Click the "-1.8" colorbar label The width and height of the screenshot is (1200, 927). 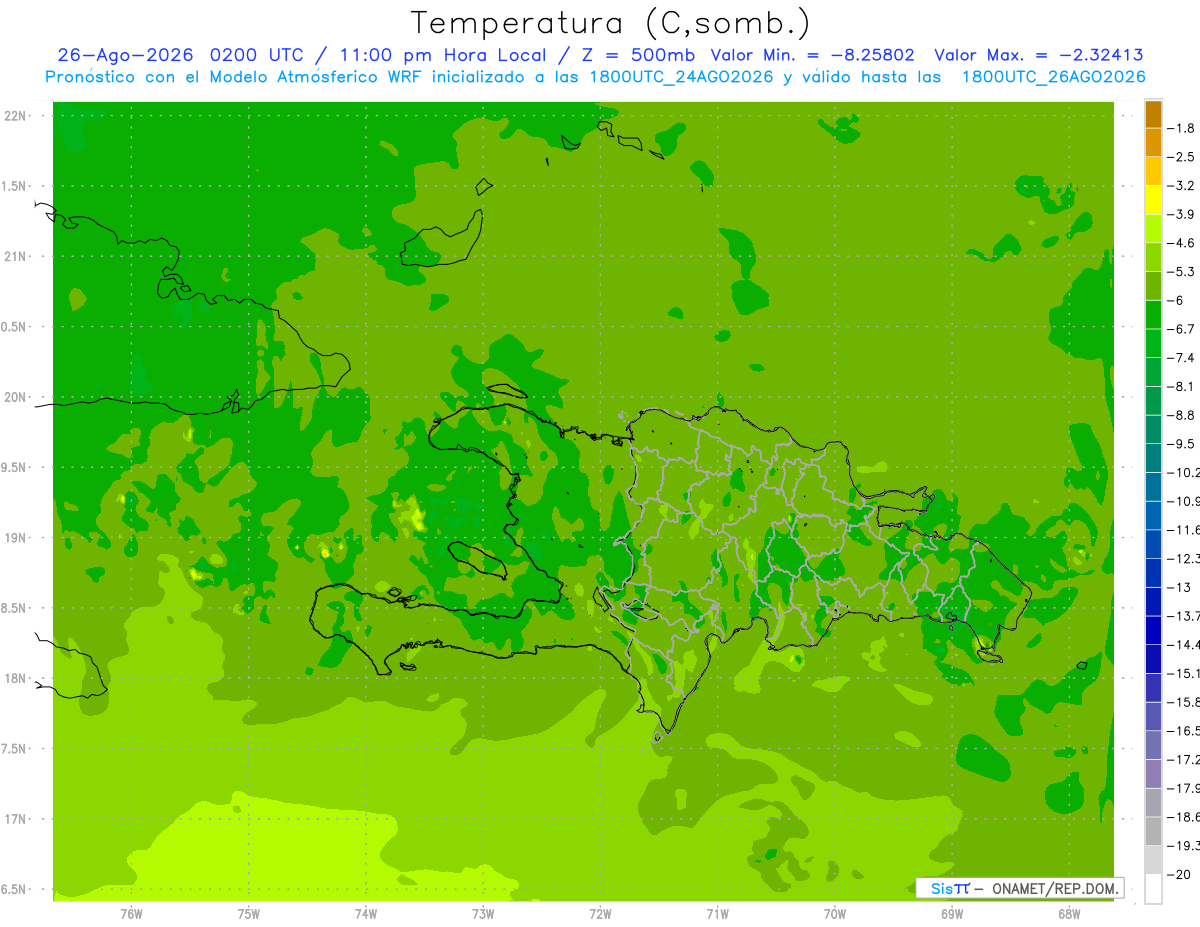tap(1182, 128)
